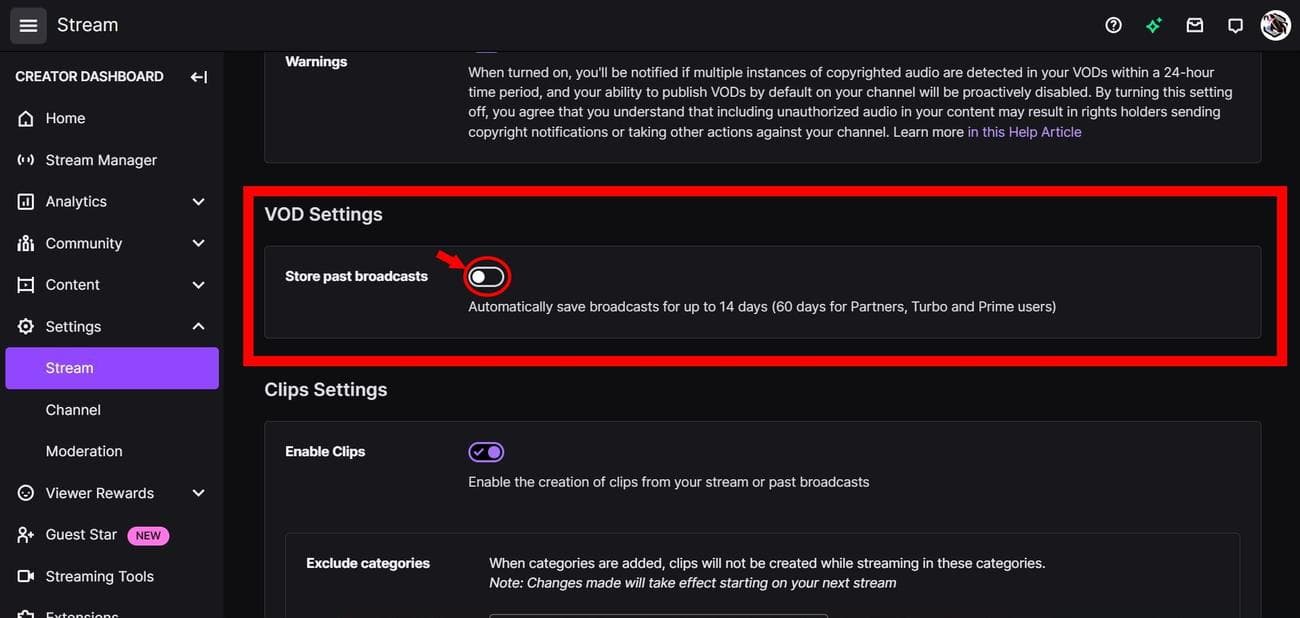Open the inbox mail icon
The image size is (1300, 618).
click(1195, 26)
